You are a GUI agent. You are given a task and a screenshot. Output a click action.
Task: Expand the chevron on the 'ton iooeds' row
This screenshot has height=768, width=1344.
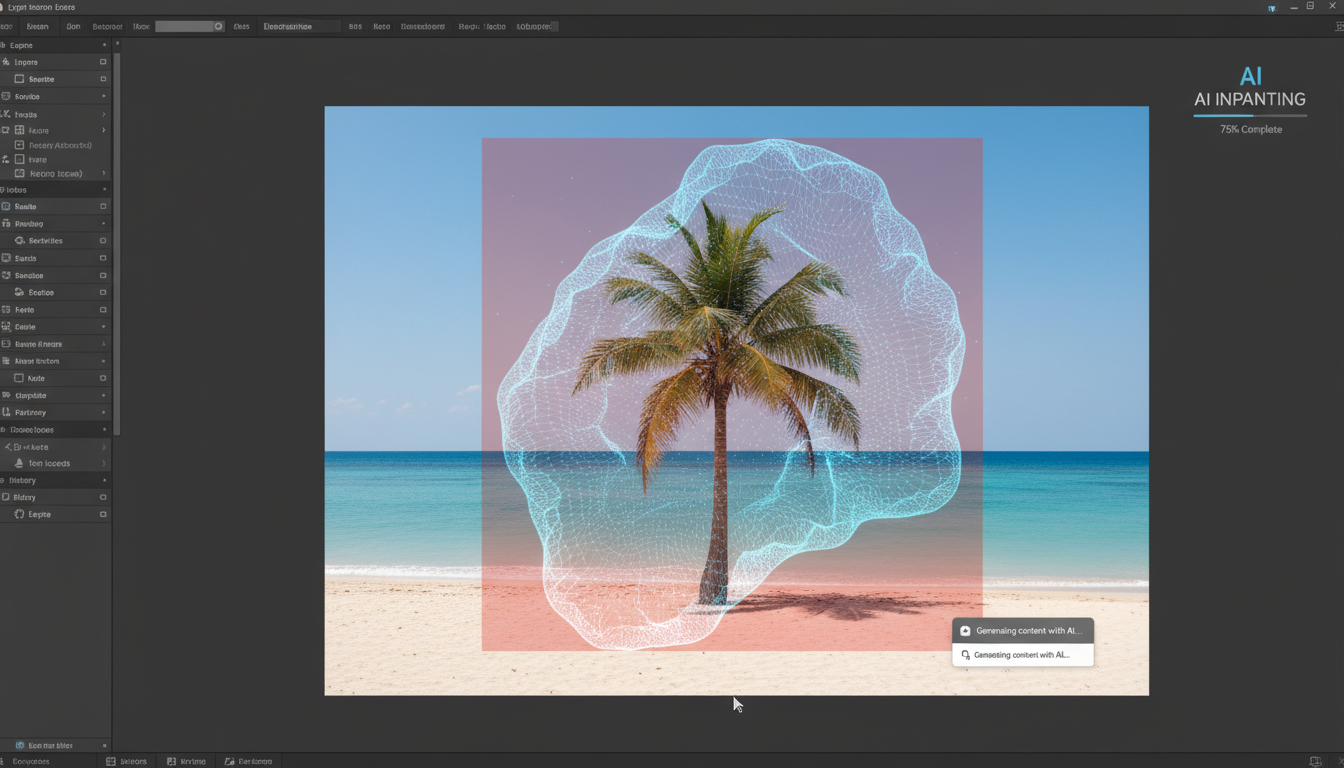click(x=103, y=463)
